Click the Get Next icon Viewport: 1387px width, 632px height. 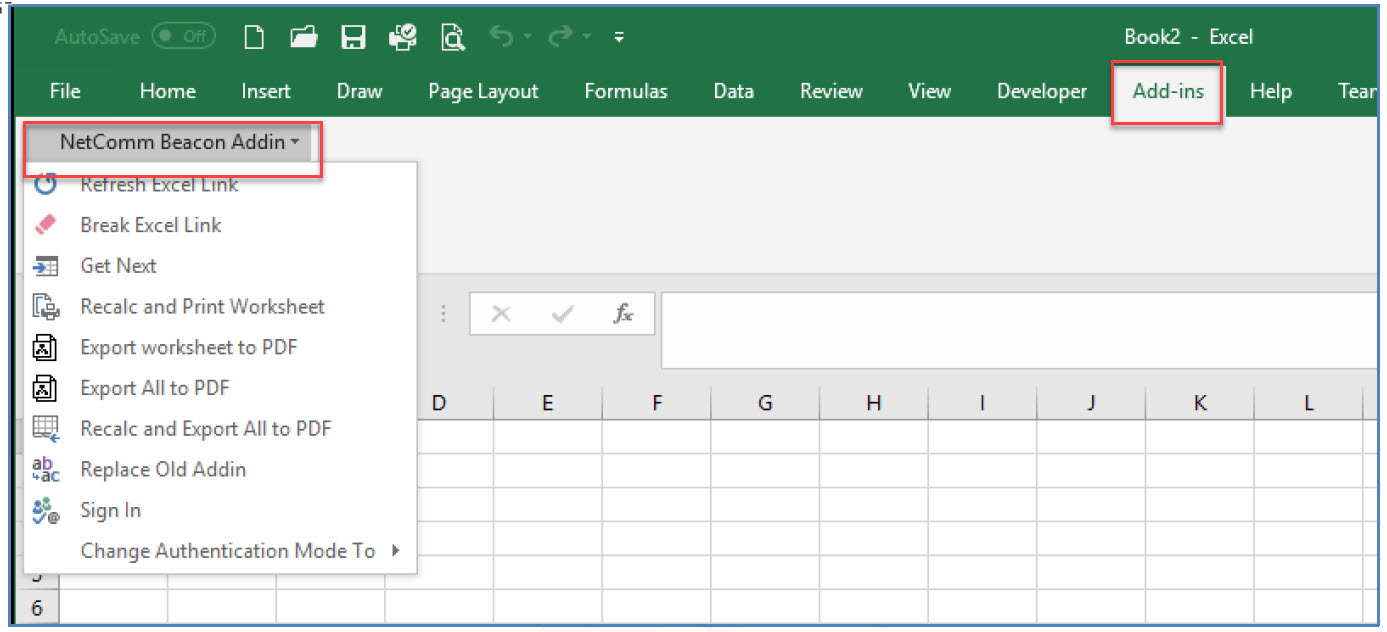46,266
